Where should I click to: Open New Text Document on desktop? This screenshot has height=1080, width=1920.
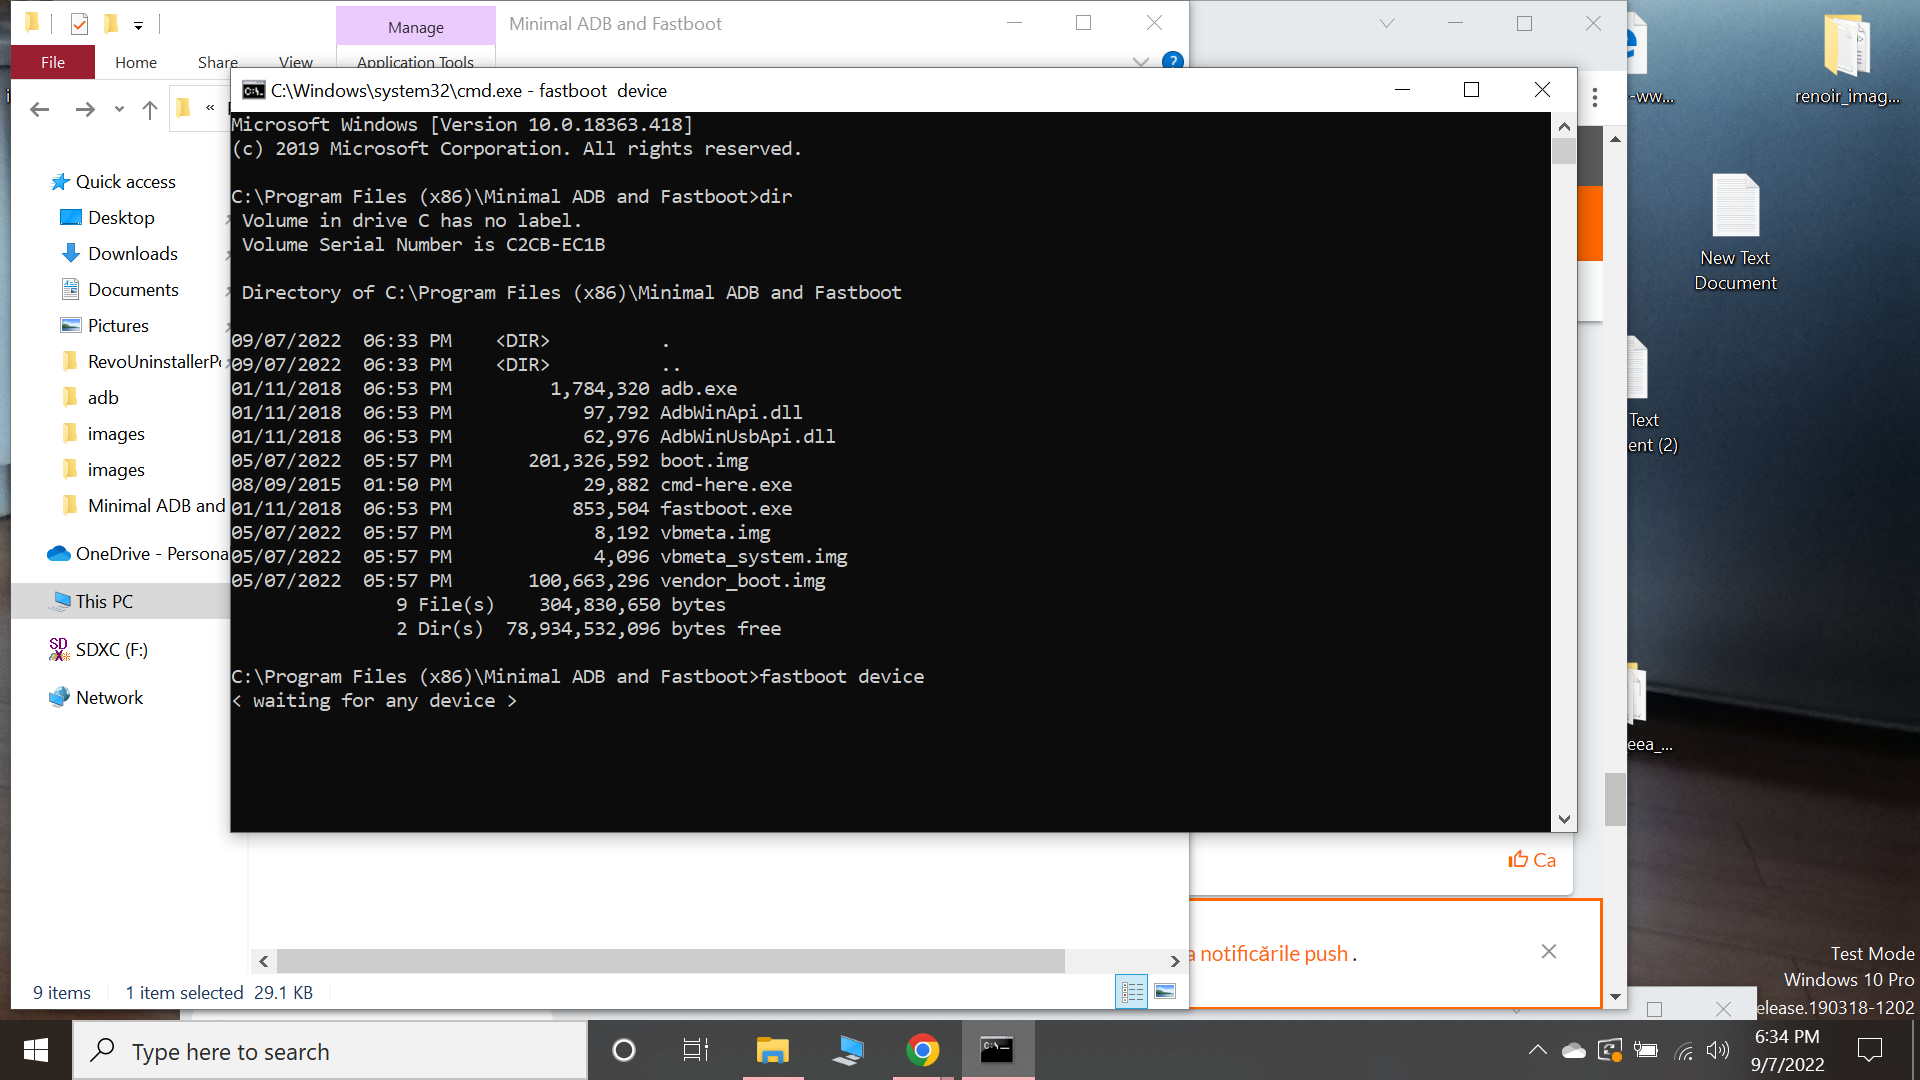point(1735,233)
